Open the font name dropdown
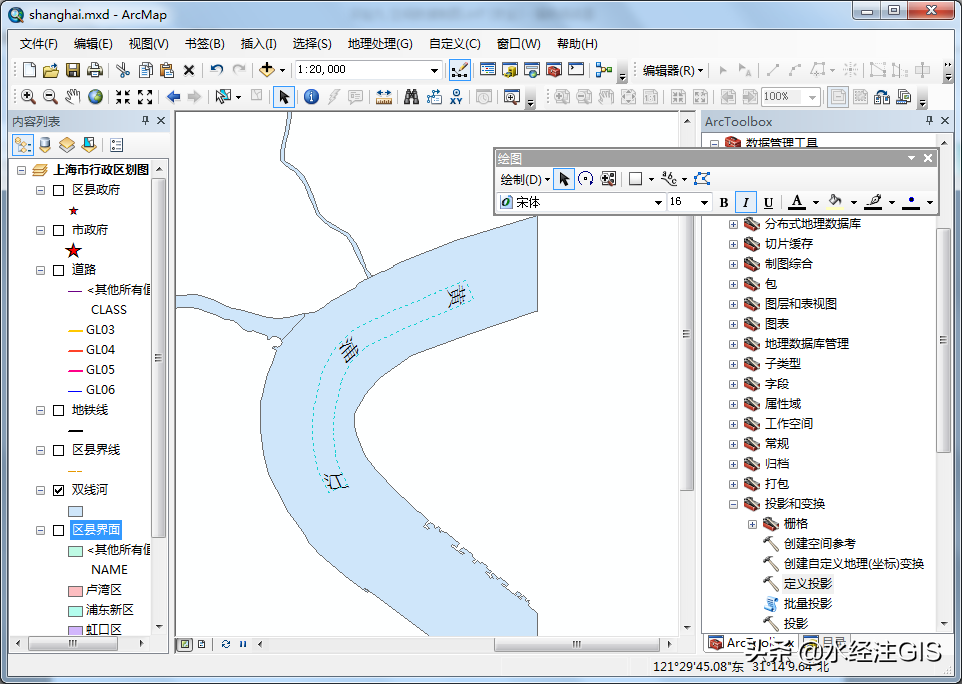The image size is (962, 684). (x=658, y=202)
